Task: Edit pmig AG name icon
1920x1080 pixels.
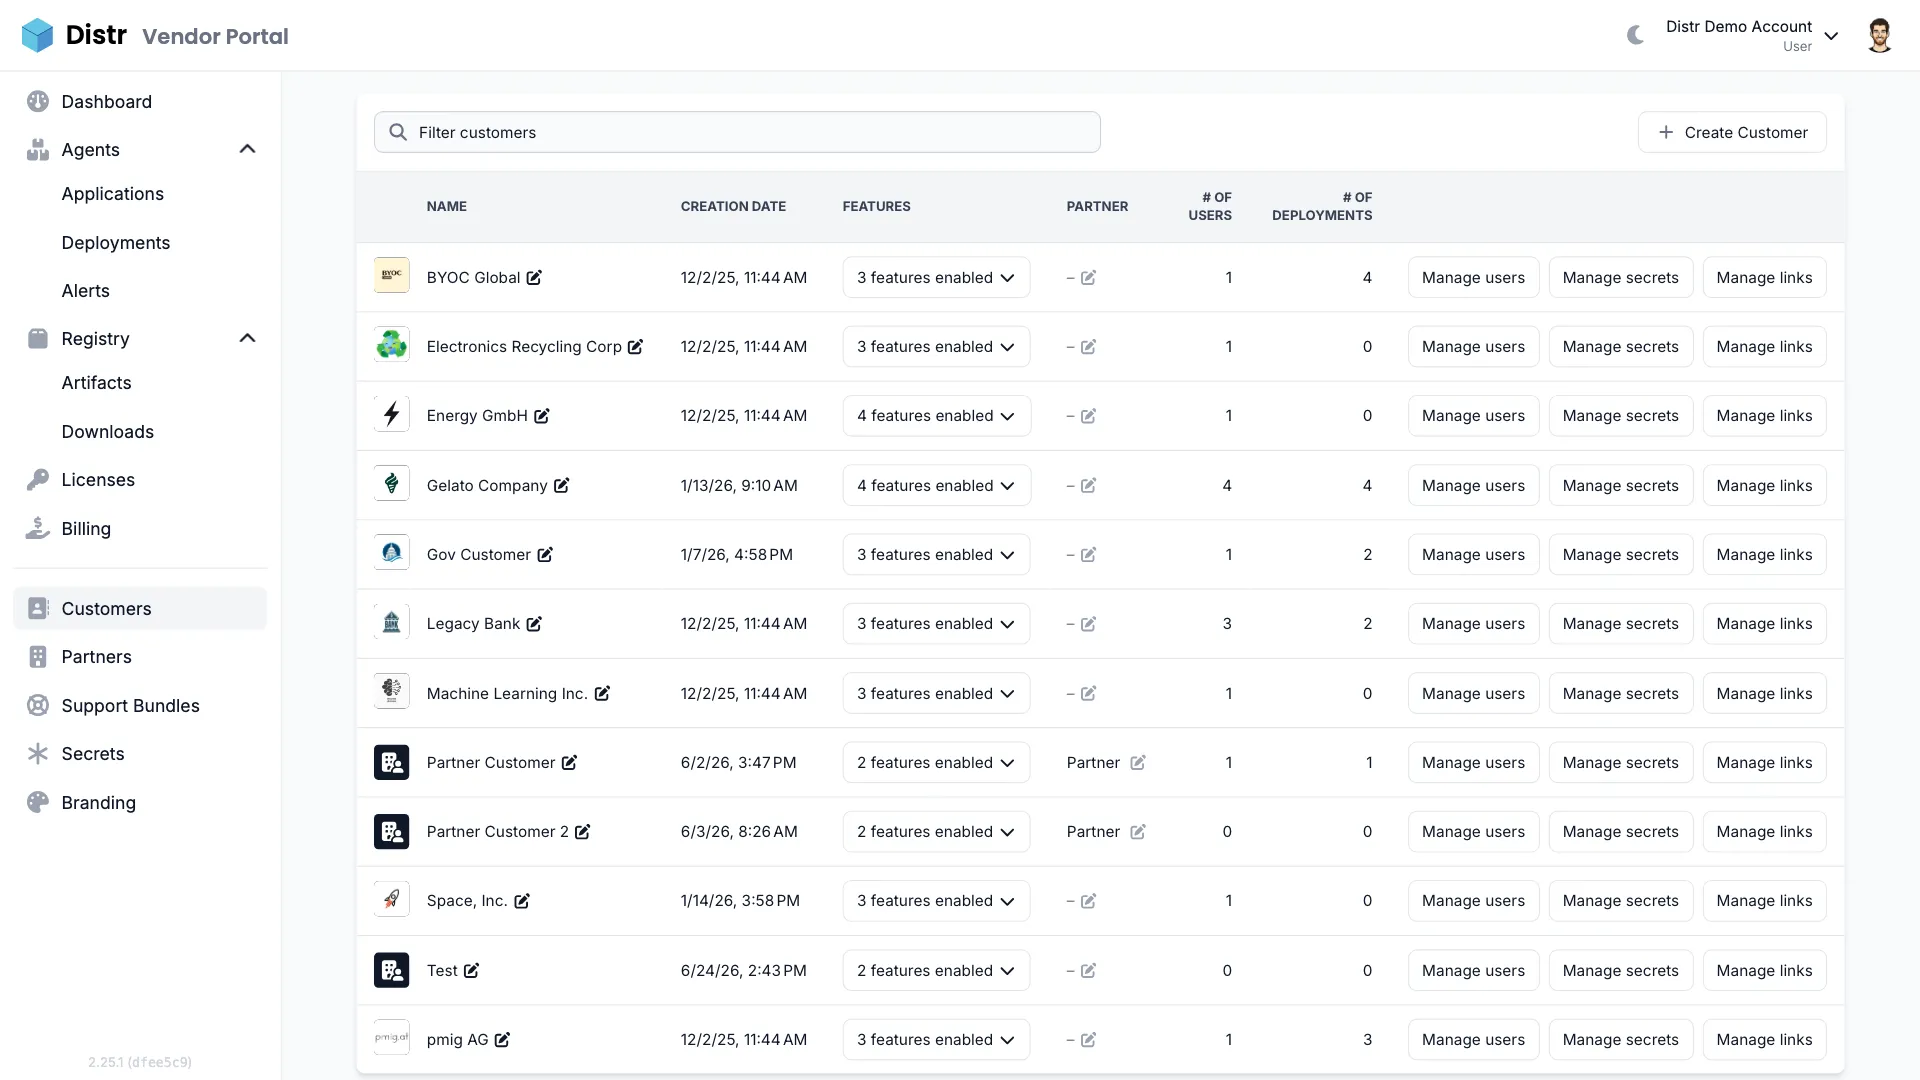Action: [x=503, y=1040]
